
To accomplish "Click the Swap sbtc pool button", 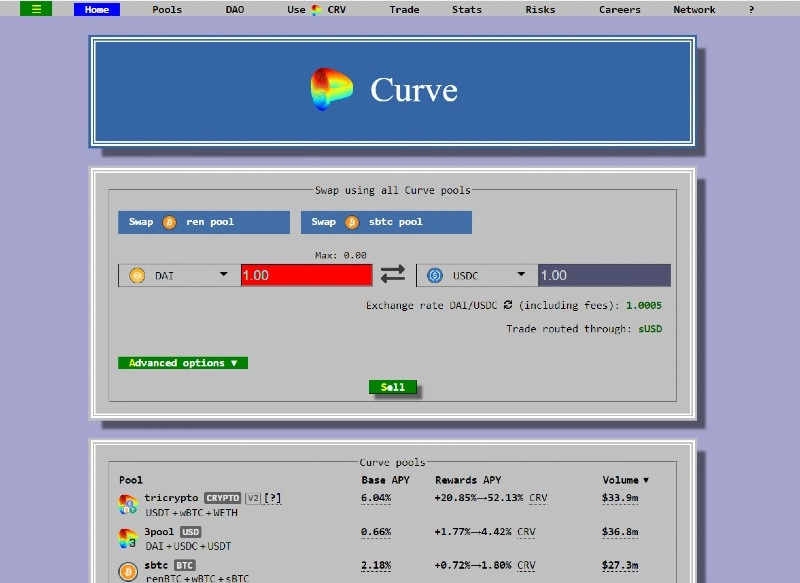I will tap(386, 222).
